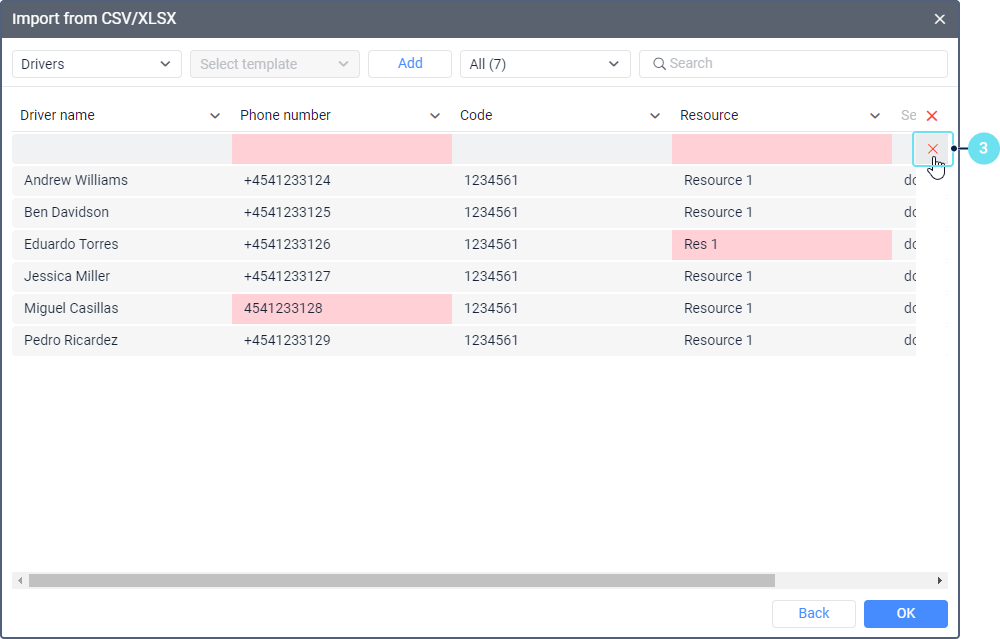
Task: Open the Drivers type dropdown
Action: [96, 64]
